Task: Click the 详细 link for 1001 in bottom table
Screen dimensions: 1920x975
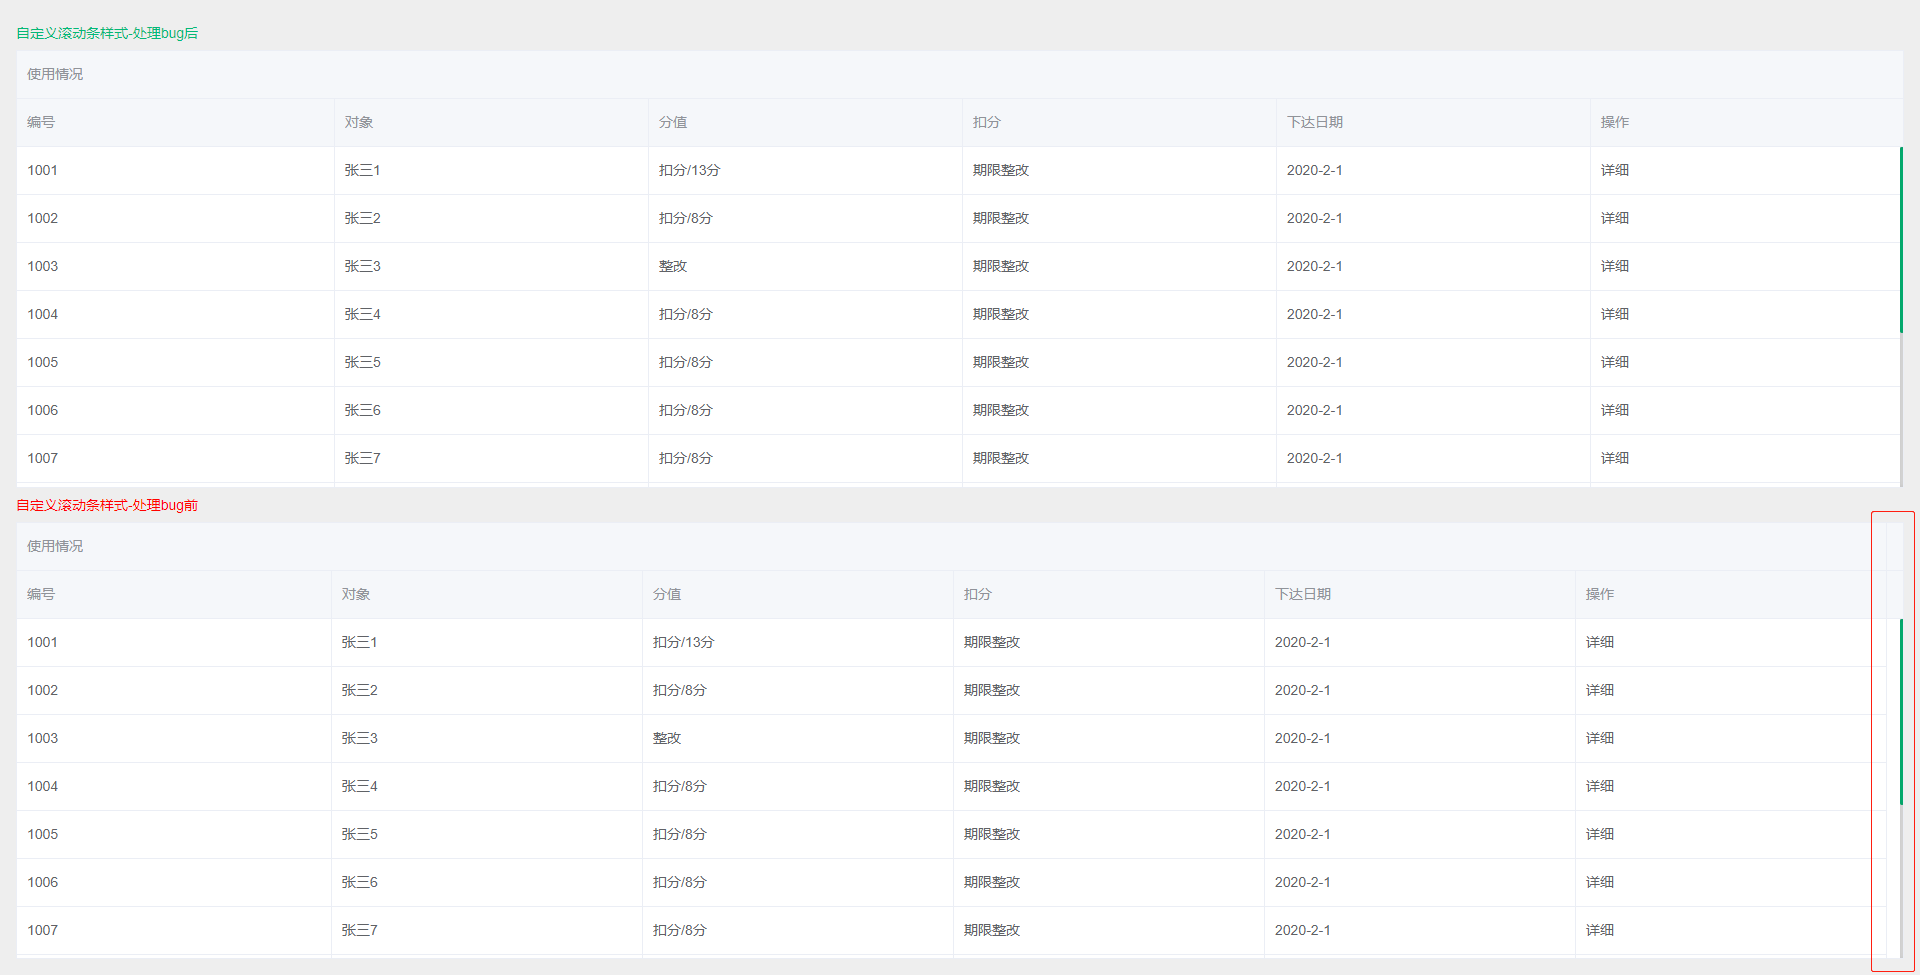Action: click(1600, 642)
